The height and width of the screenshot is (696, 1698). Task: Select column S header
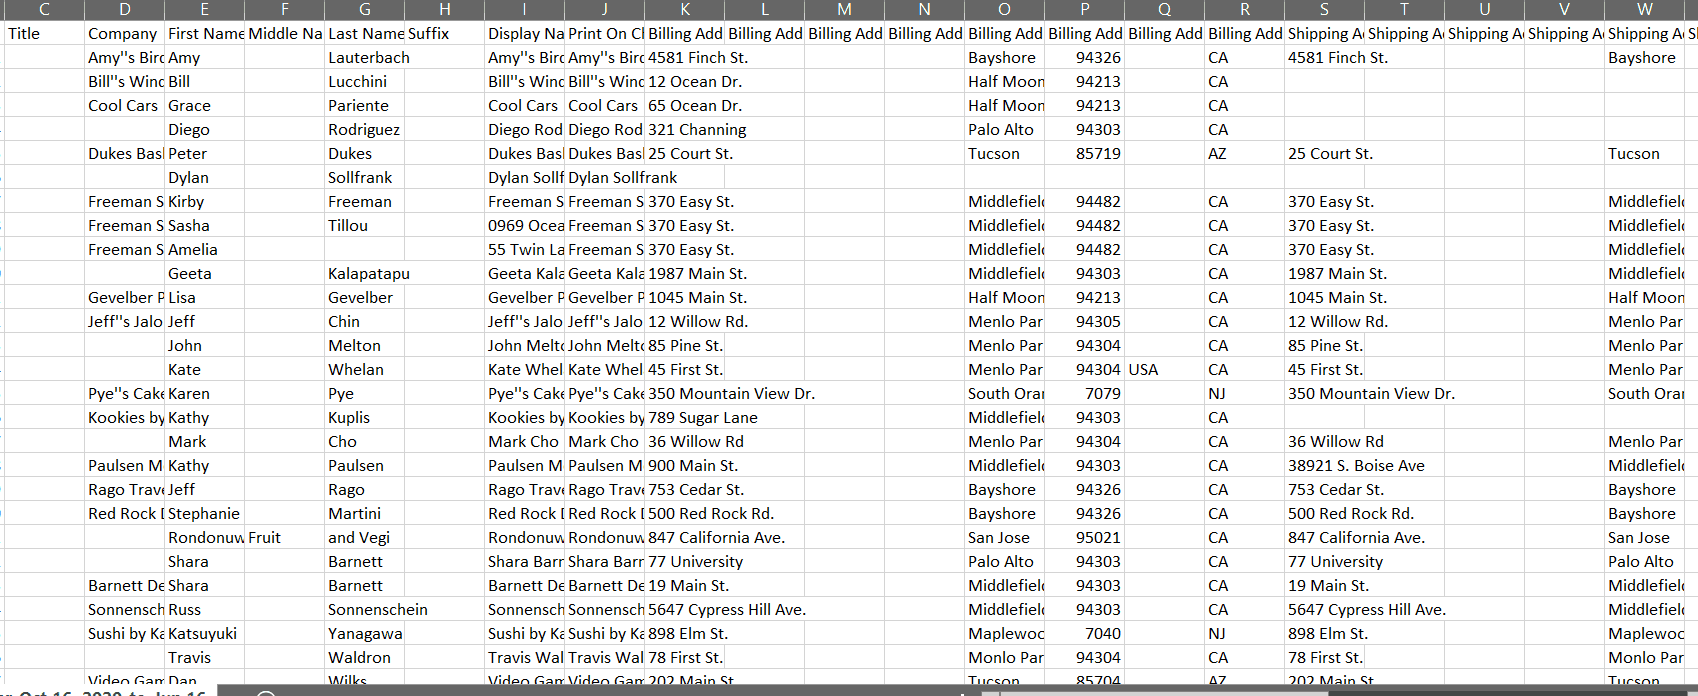tap(1325, 10)
